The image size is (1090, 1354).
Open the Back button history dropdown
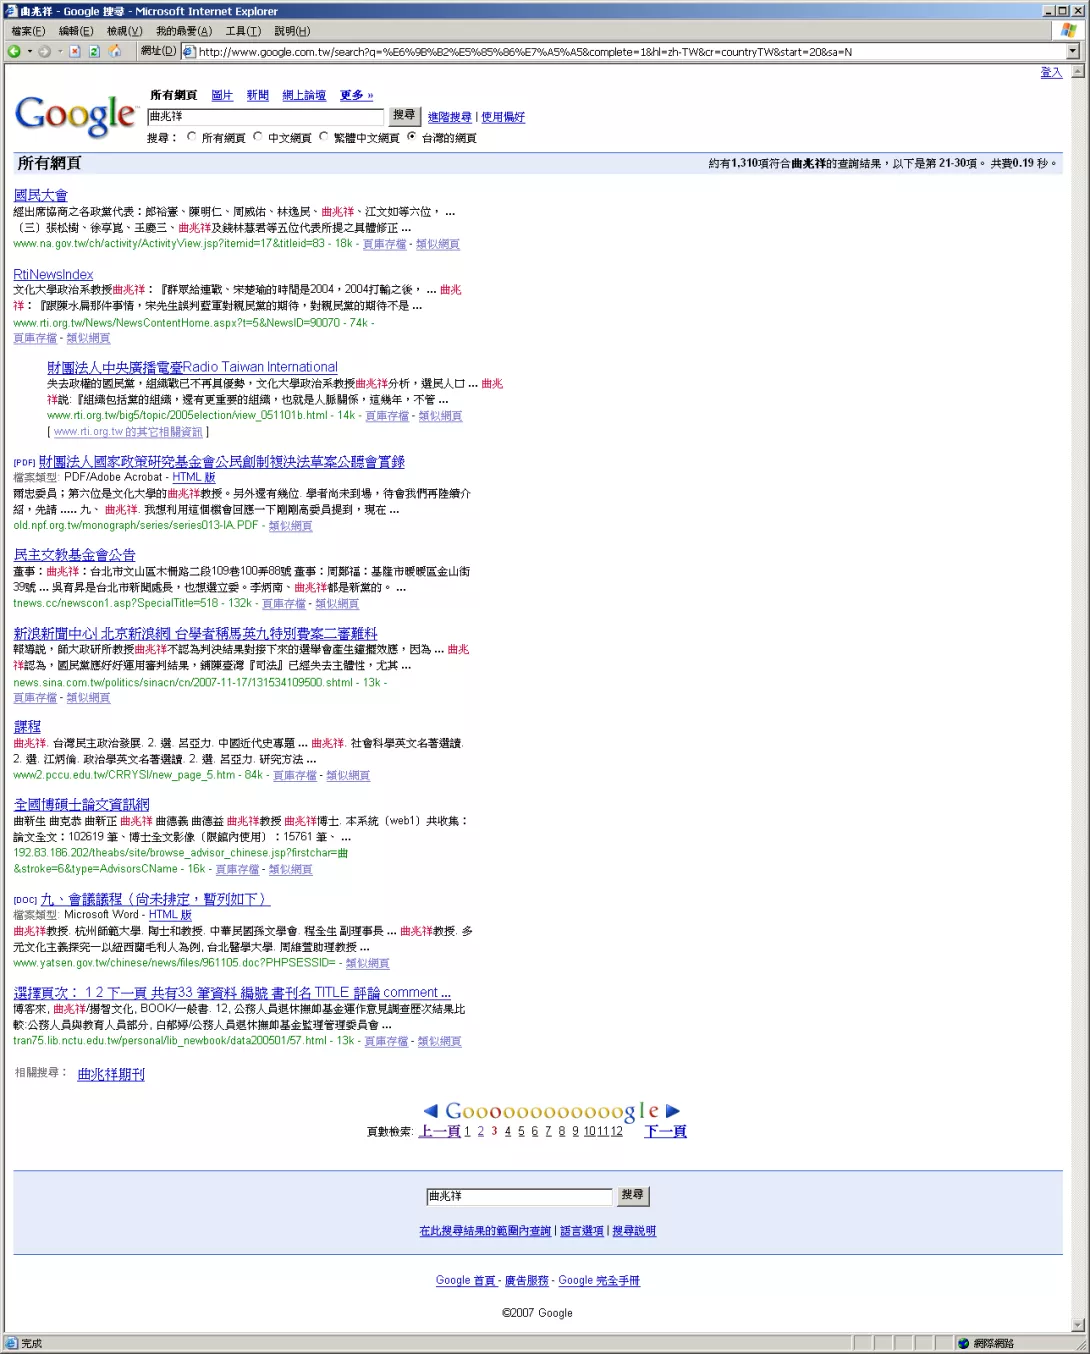(29, 51)
